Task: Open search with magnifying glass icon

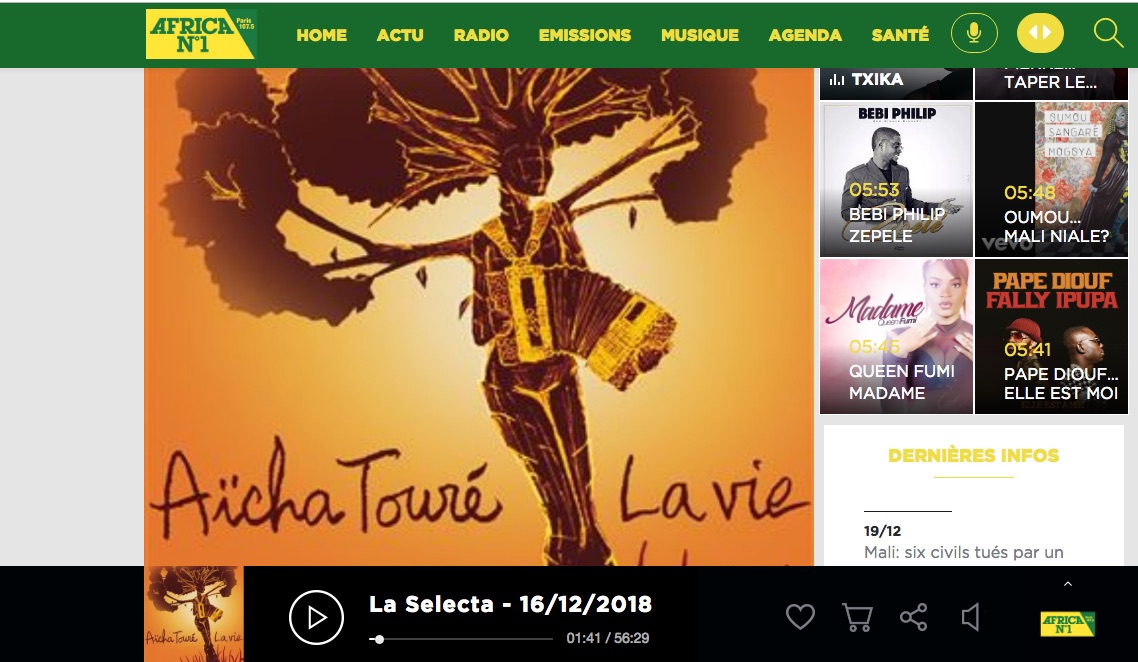Action: 1108,33
